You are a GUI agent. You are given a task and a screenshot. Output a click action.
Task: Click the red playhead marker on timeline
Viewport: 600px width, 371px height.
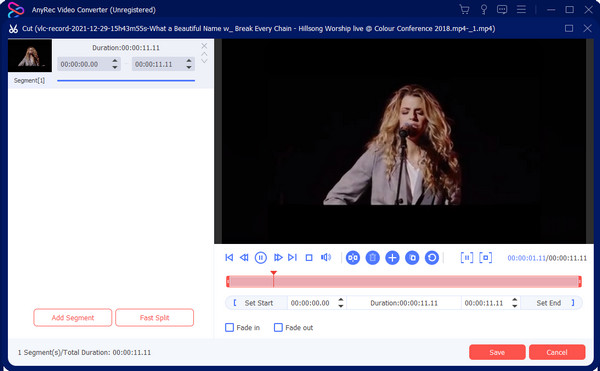point(273,273)
